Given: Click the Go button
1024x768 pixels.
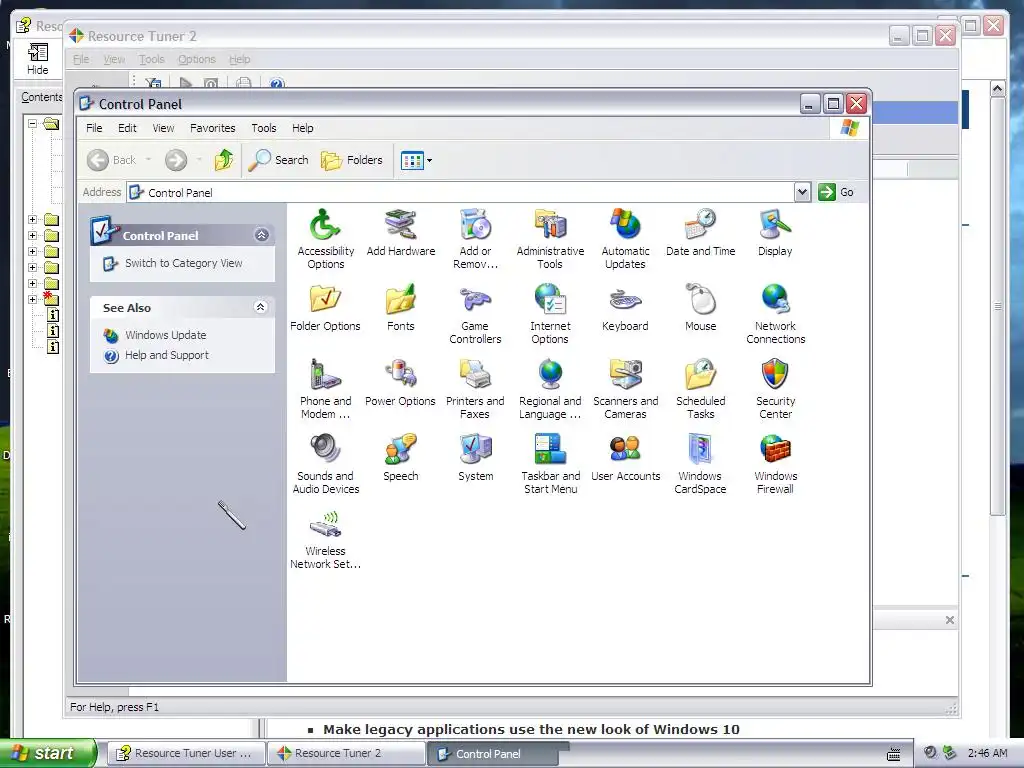Looking at the screenshot, I should coord(837,192).
